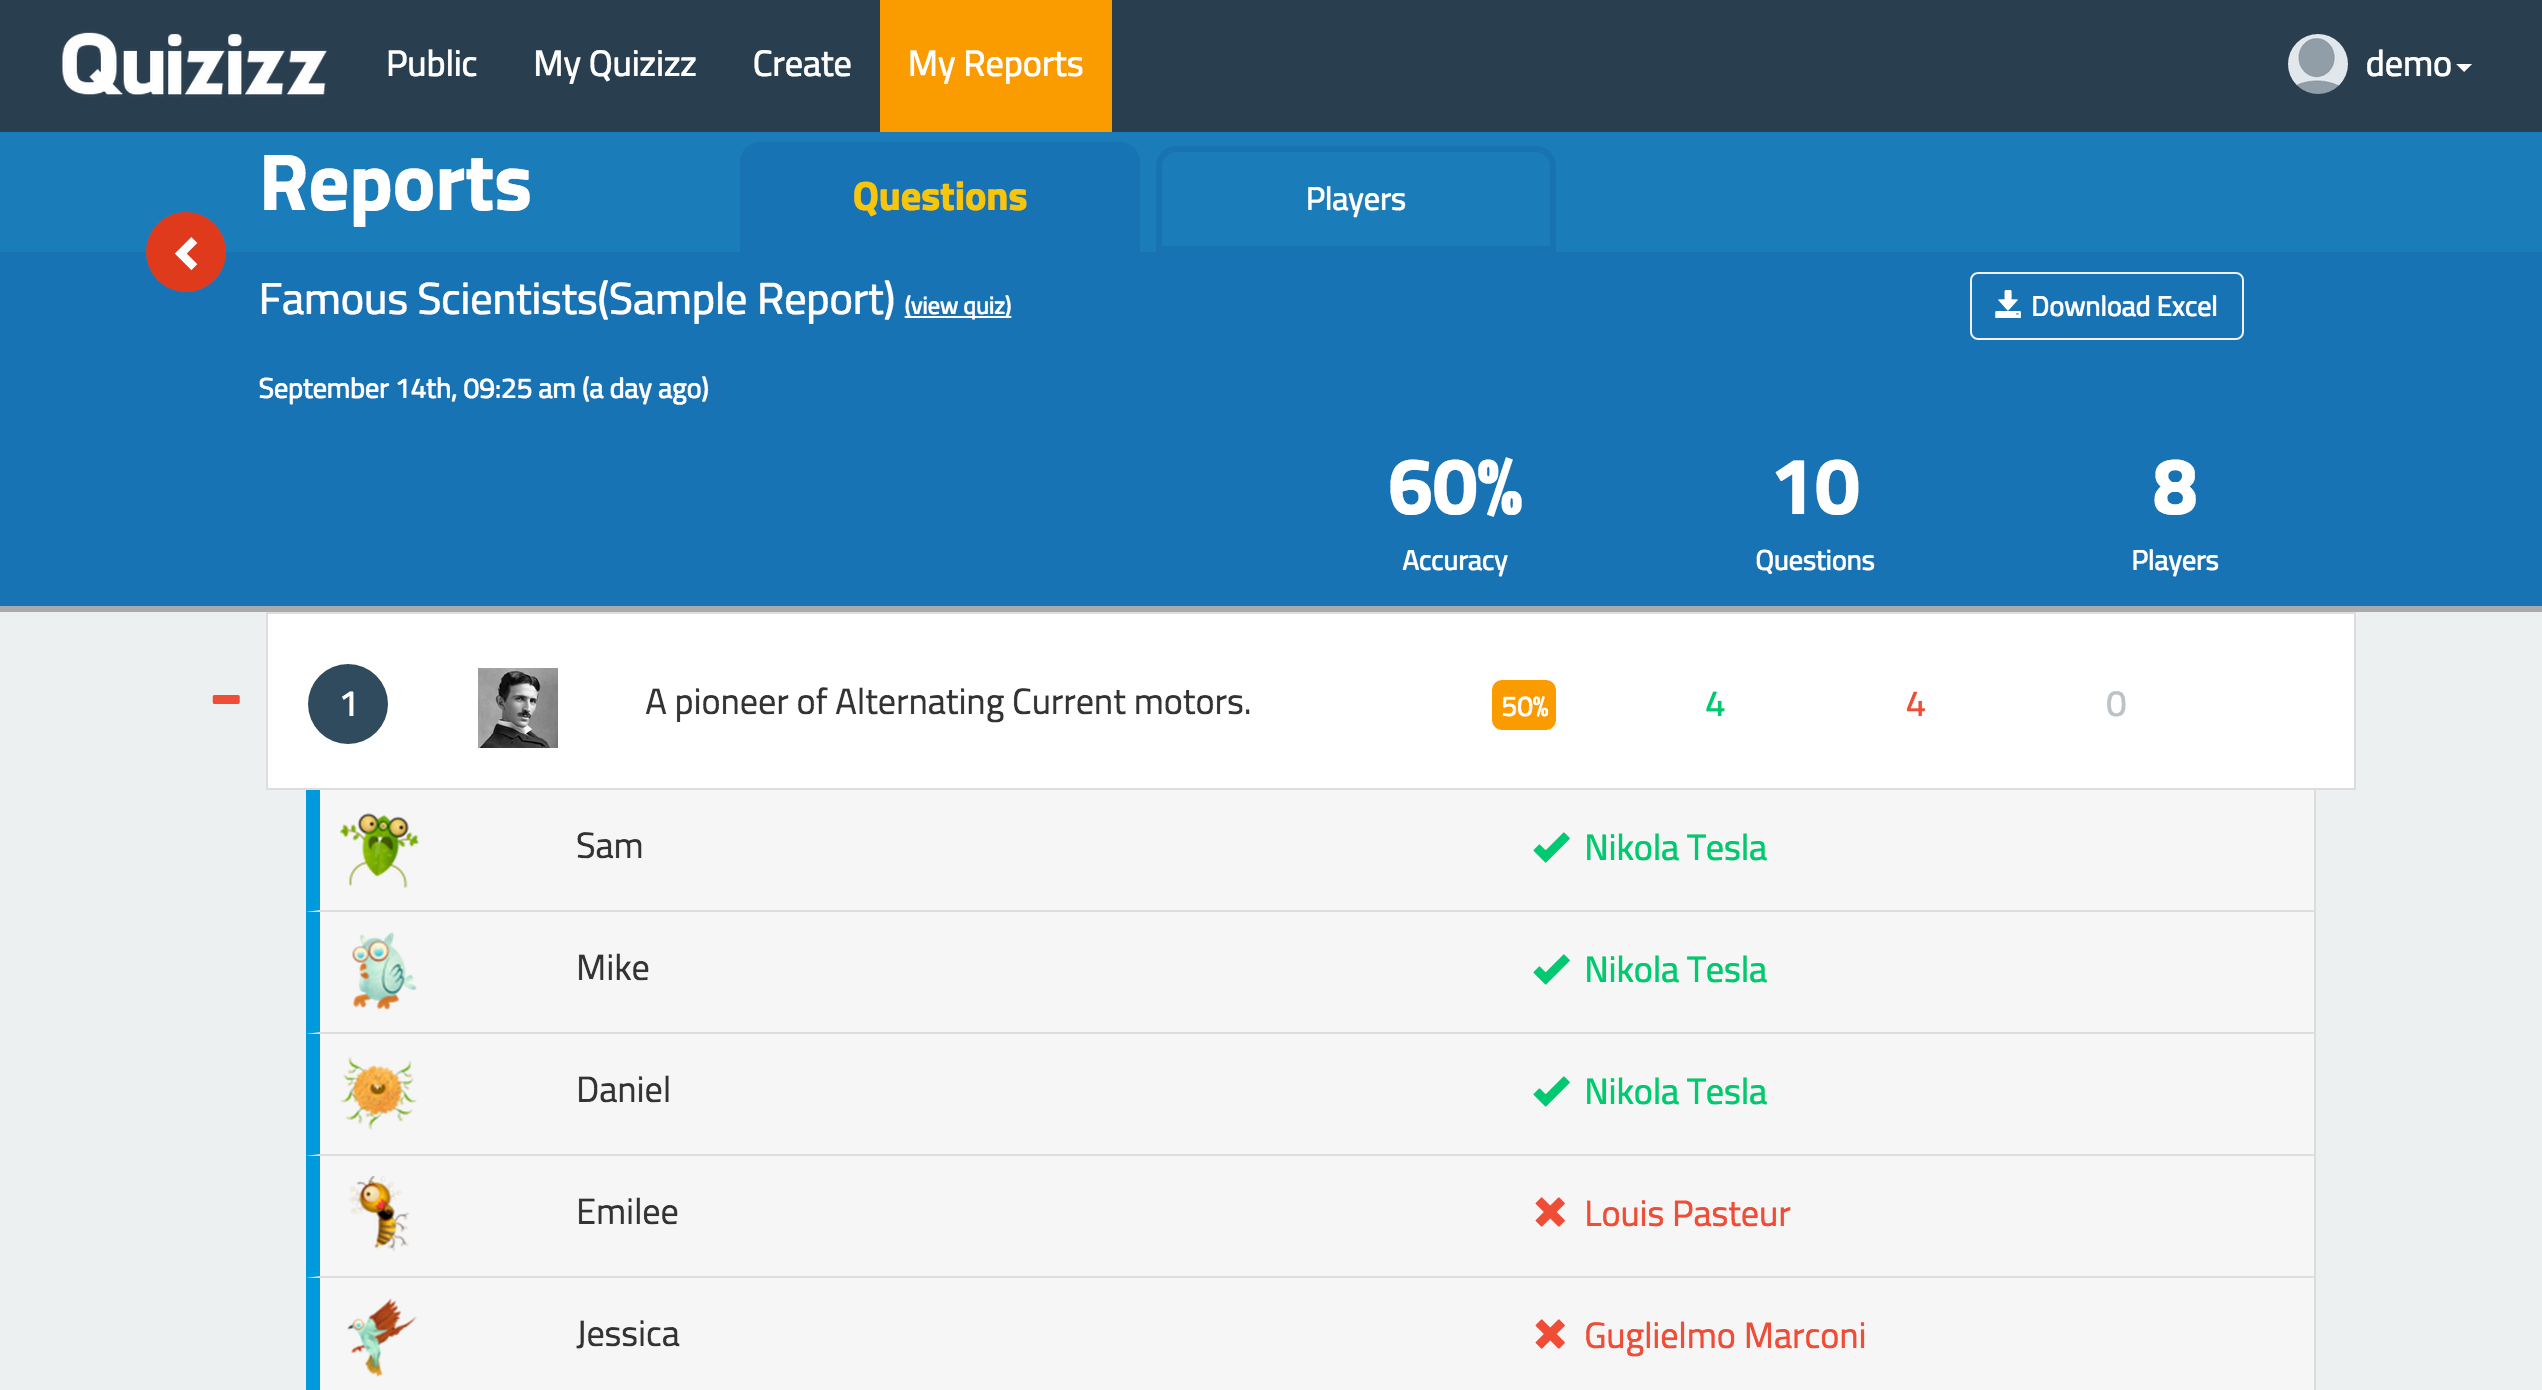Click the Quizizz logo
Image resolution: width=2542 pixels, height=1390 pixels.
click(x=193, y=65)
